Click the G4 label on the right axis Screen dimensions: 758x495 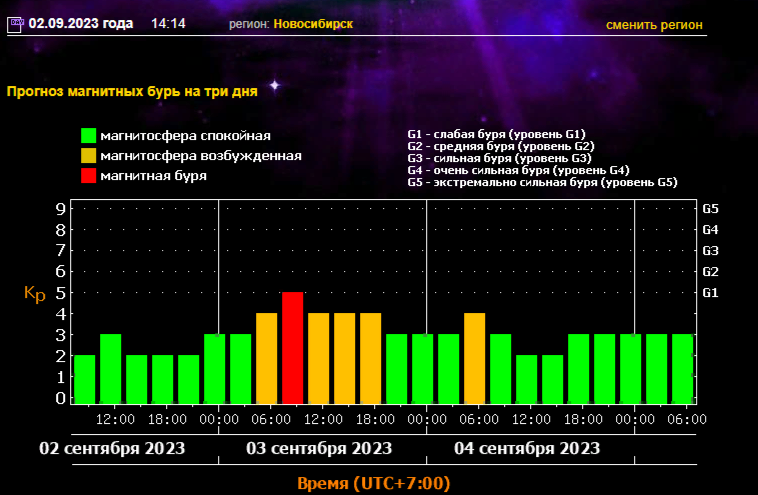coord(710,230)
